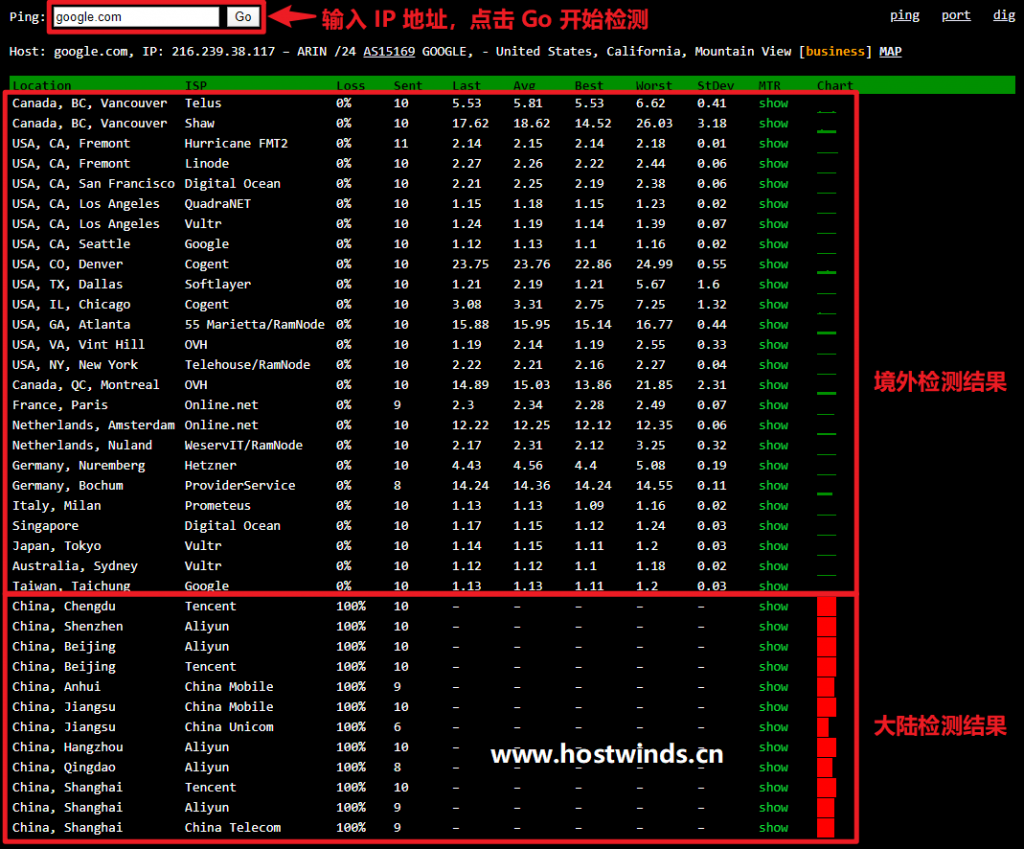Click the Ping address input field
1024x849 pixels.
[x=136, y=17]
